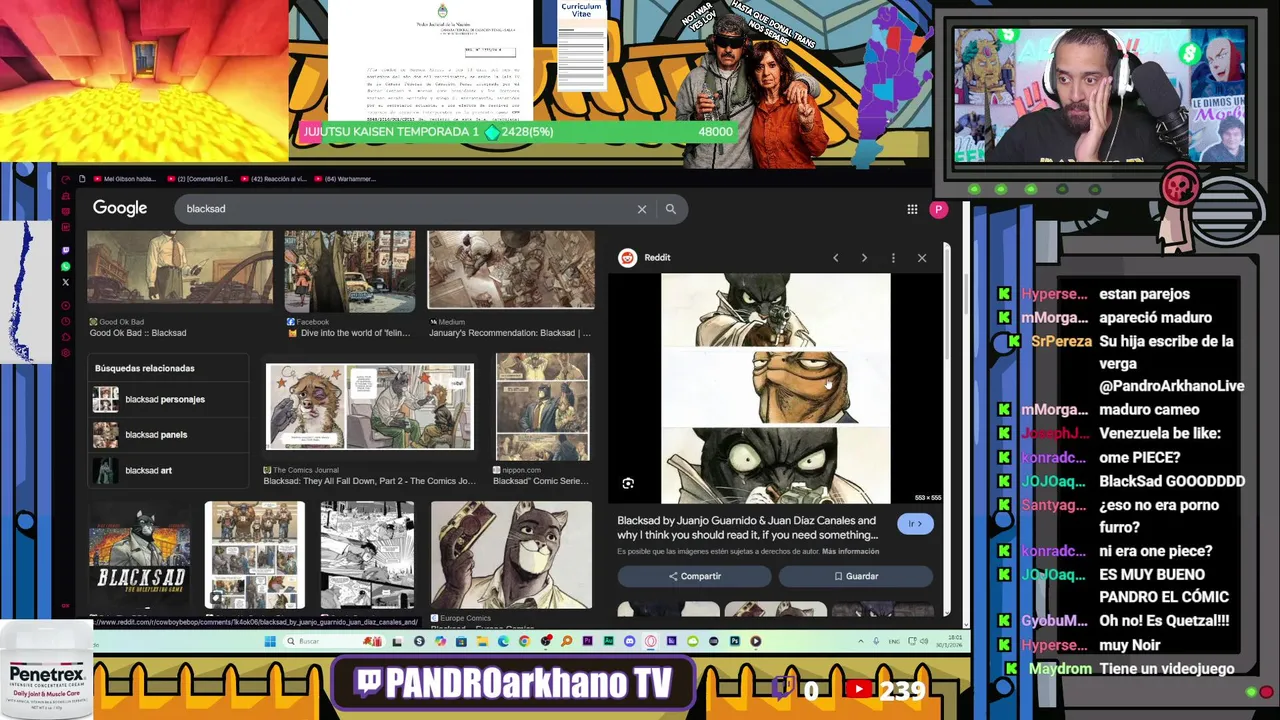1280x720 pixels.
Task: Open Adobe Premiere from the taskbar
Action: click(x=588, y=641)
